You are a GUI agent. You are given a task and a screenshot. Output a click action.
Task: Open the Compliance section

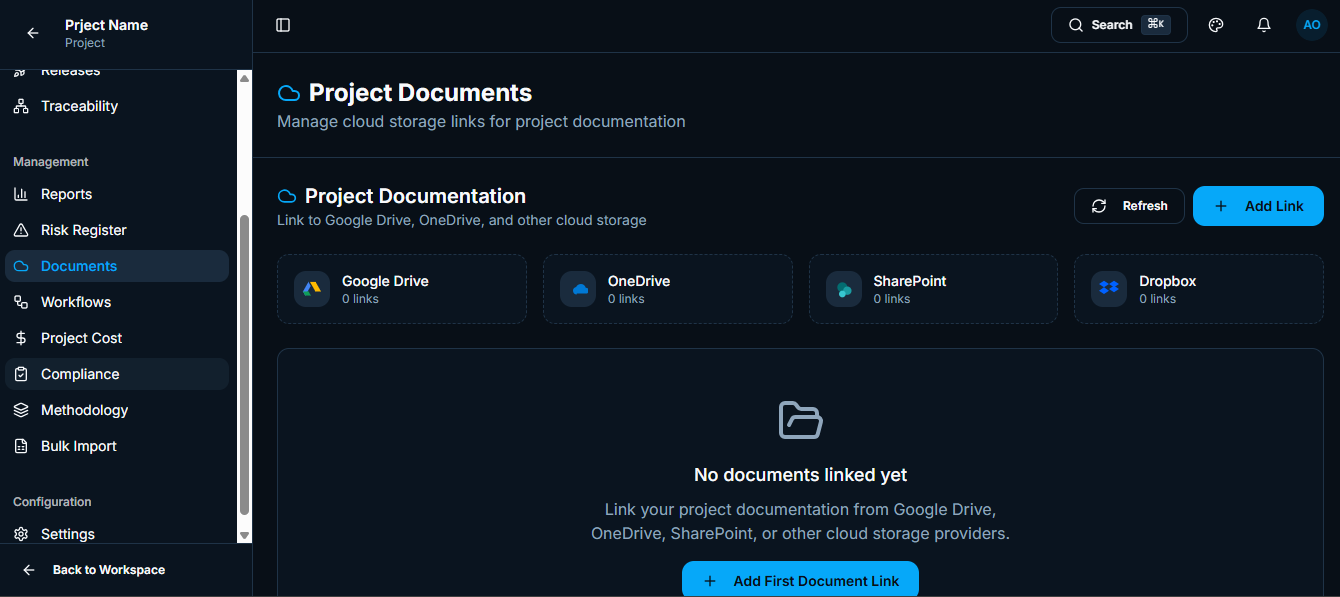pyautogui.click(x=117, y=374)
